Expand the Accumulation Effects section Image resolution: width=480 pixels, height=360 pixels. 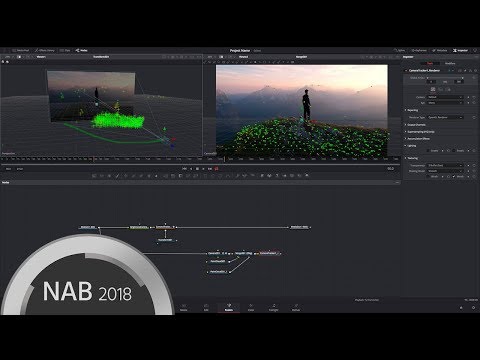point(418,139)
